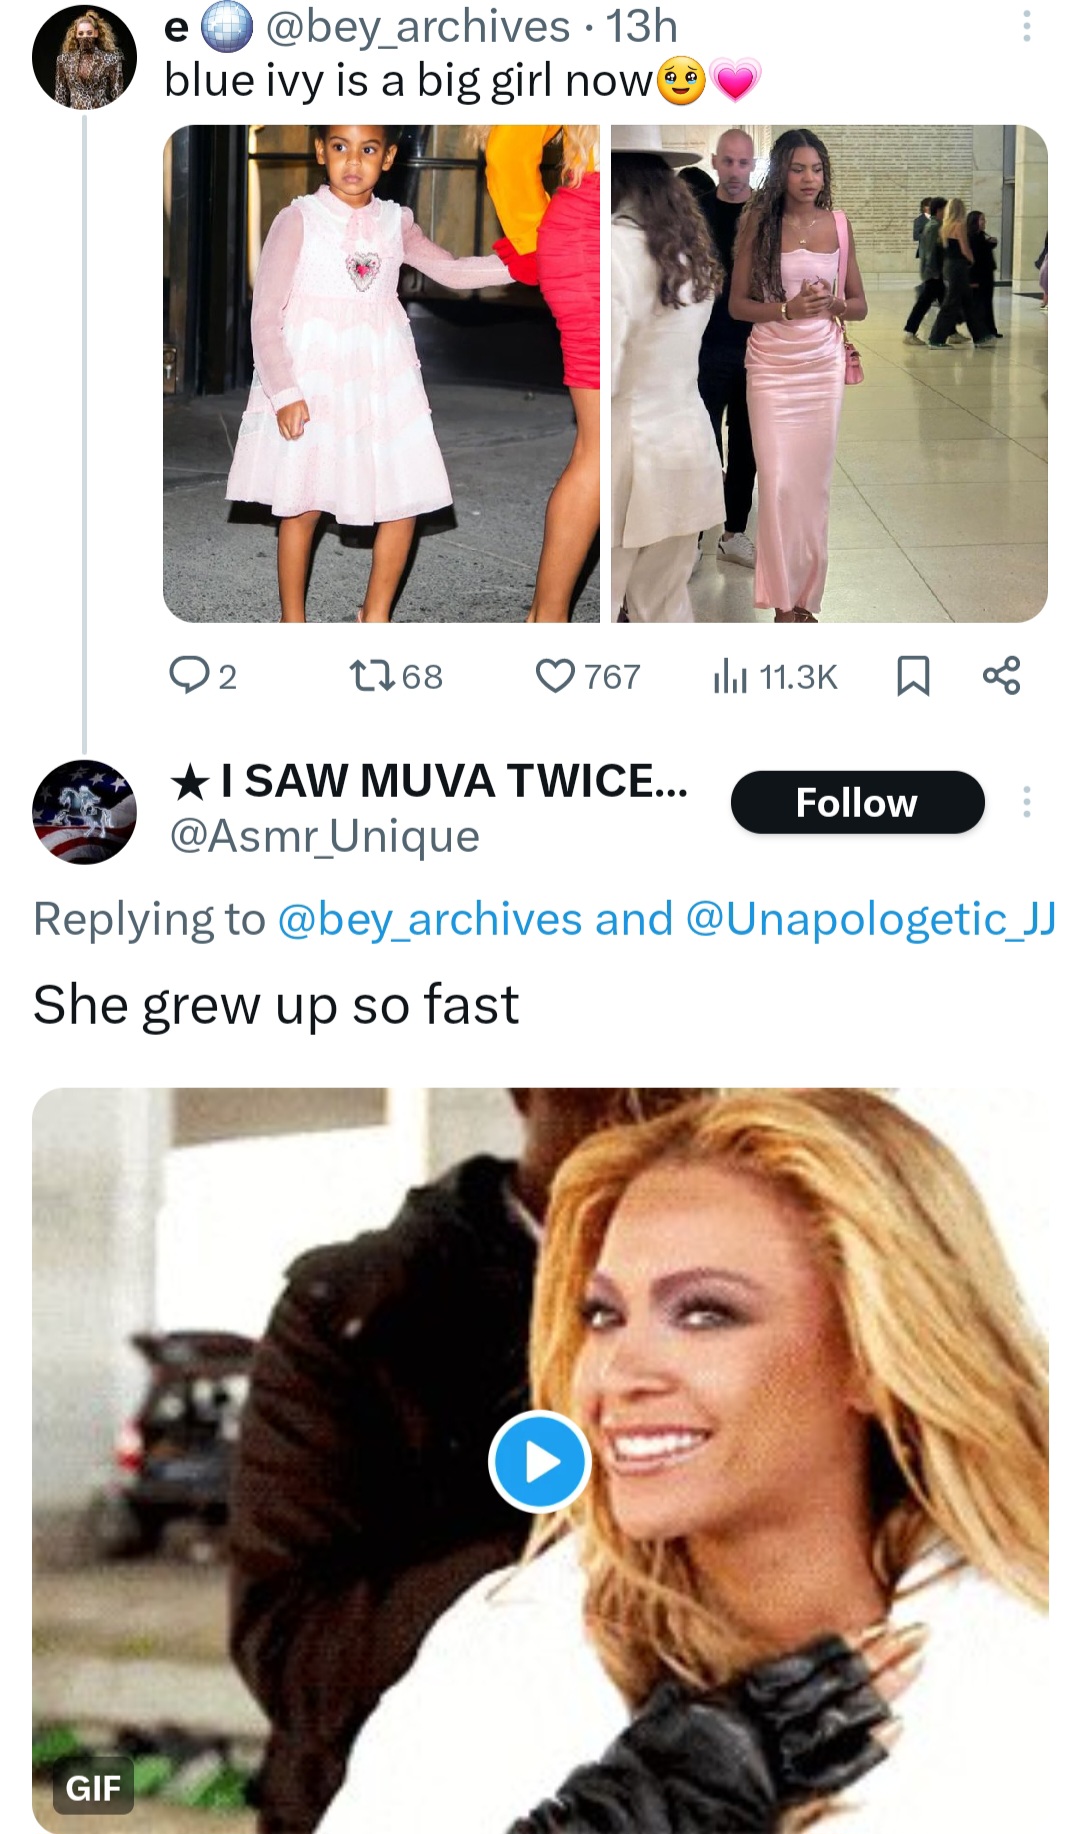This screenshot has height=1834, width=1080.
Task: Play the GIF in the reply
Action: click(540, 1461)
